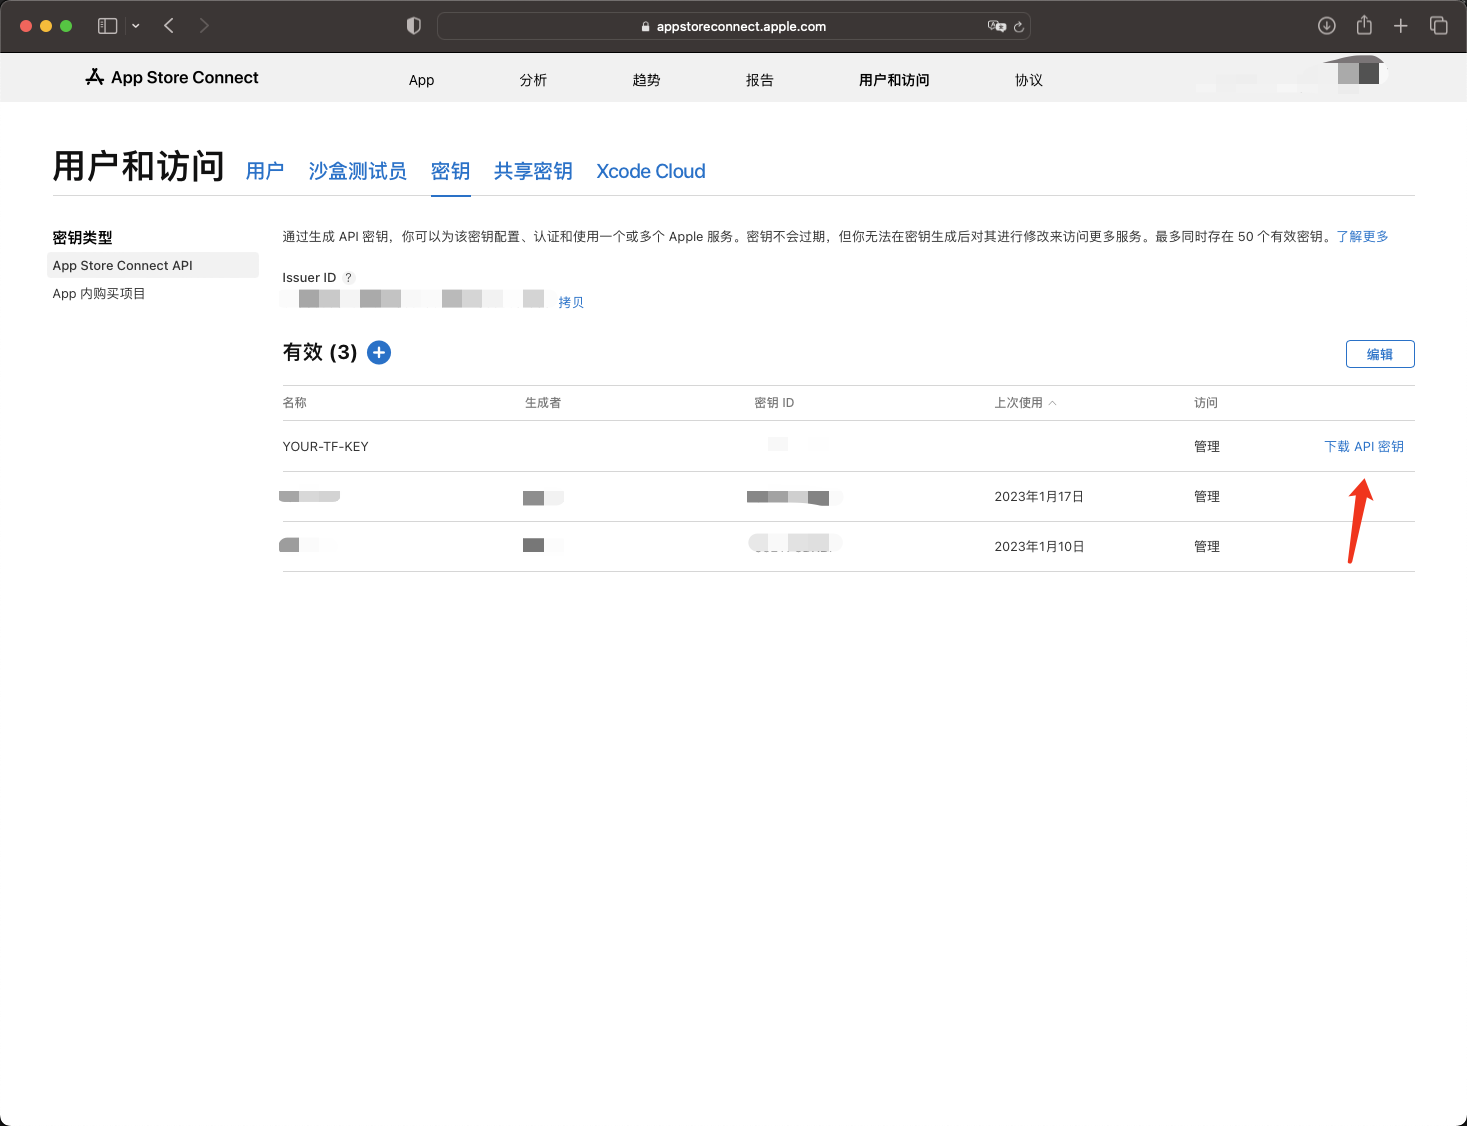The height and width of the screenshot is (1126, 1467).
Task: Go back with the browser back arrow
Action: [x=169, y=26]
